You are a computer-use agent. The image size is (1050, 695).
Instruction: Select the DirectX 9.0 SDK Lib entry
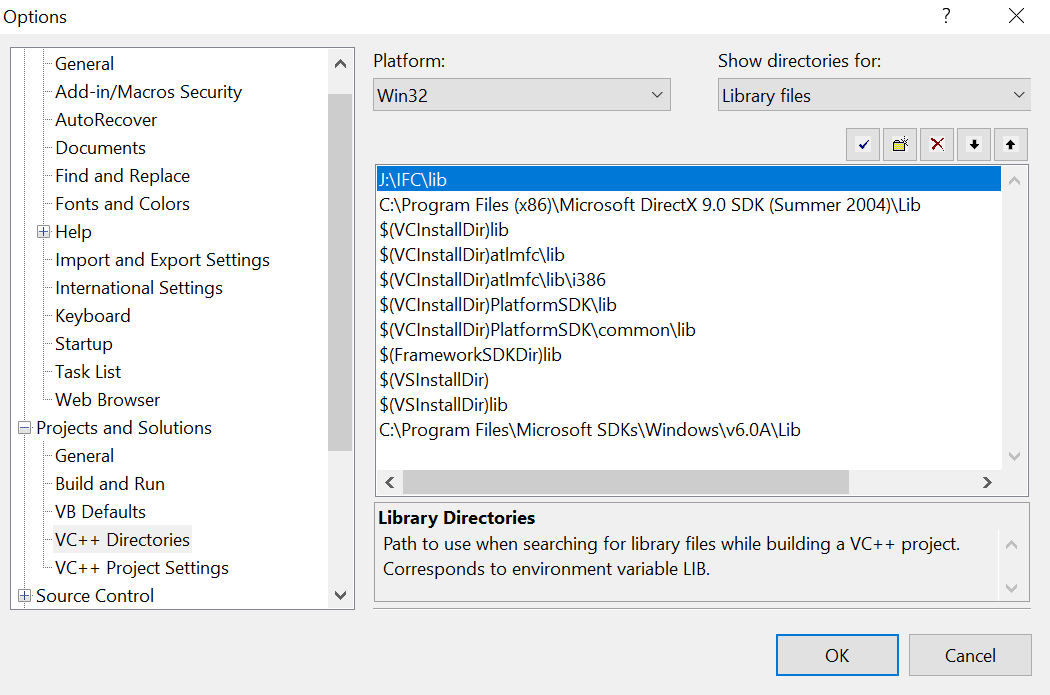[650, 205]
